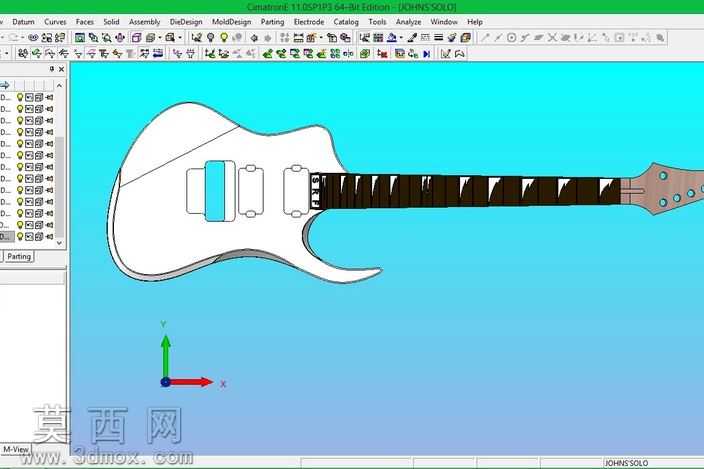This screenshot has width=704, height=469.
Task: Open the Datum menu
Action: tap(23, 22)
